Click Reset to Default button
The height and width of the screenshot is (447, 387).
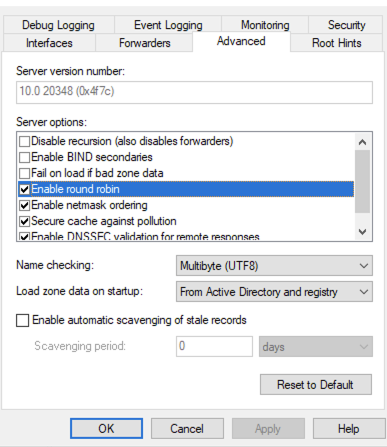tap(316, 384)
